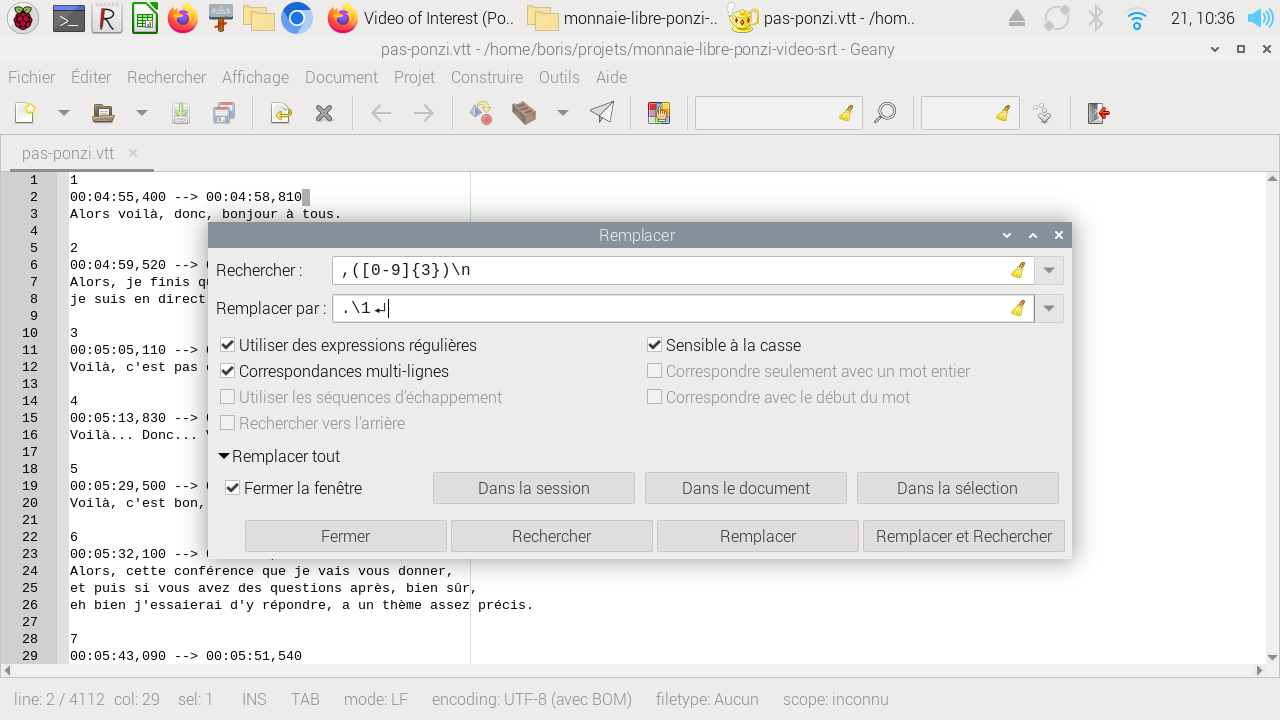Clear the Rechercher field with broom icon

pyautogui.click(x=1018, y=271)
